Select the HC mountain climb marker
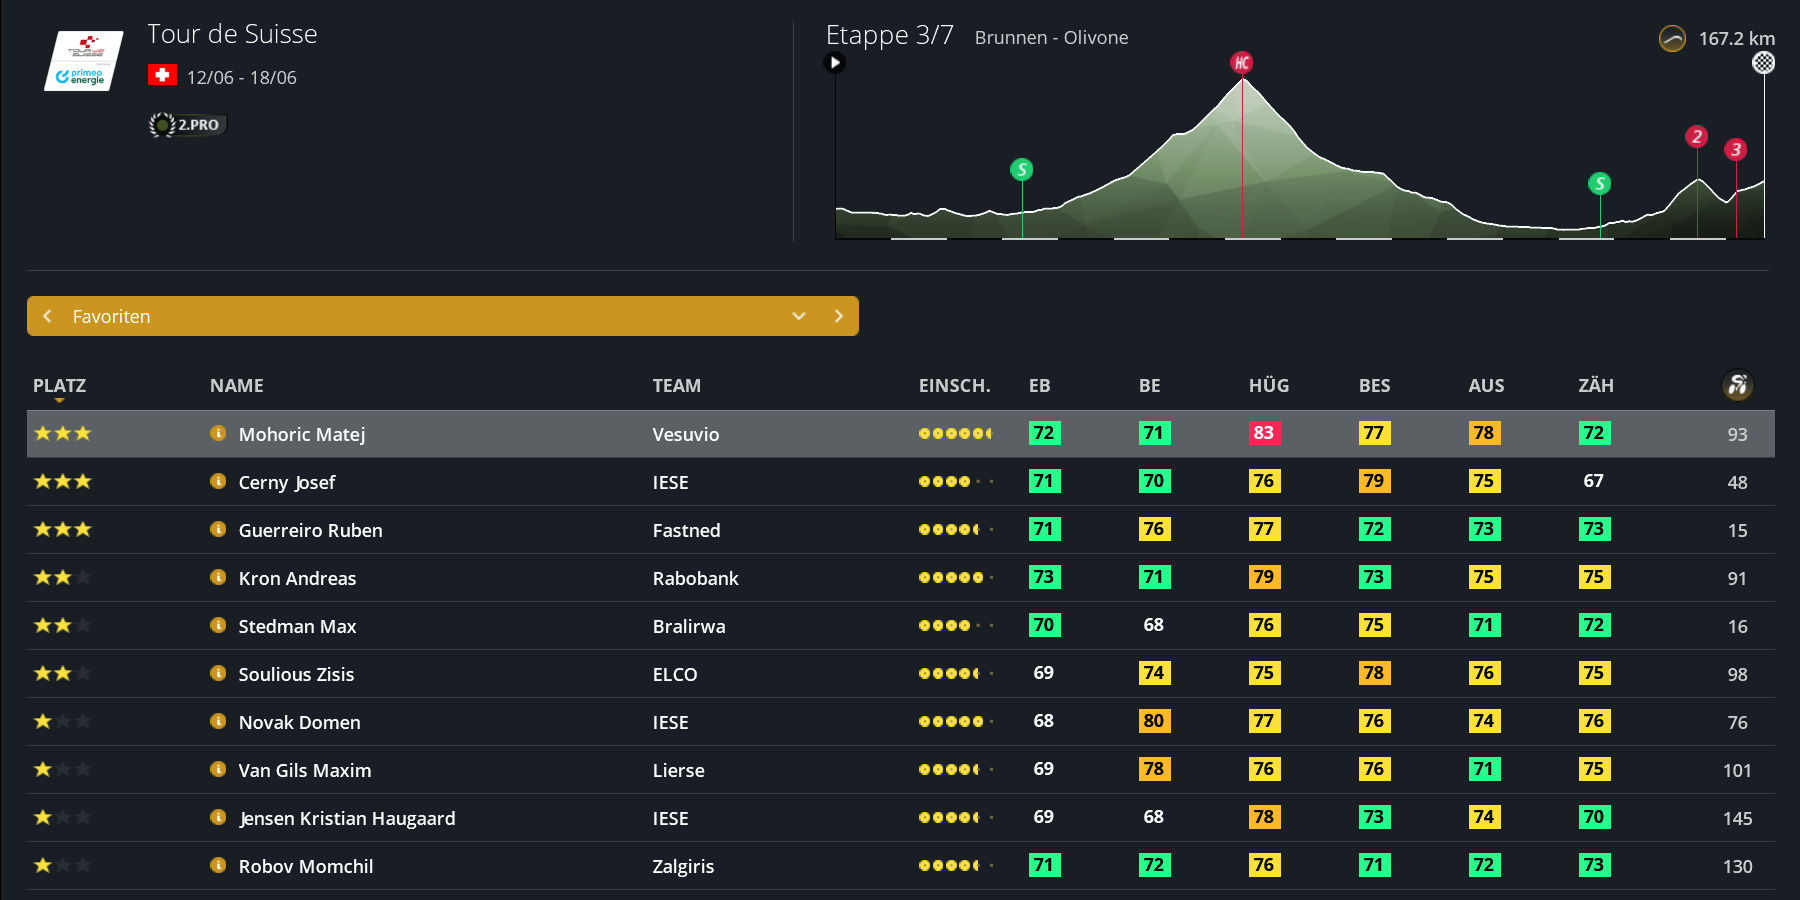 (1241, 63)
